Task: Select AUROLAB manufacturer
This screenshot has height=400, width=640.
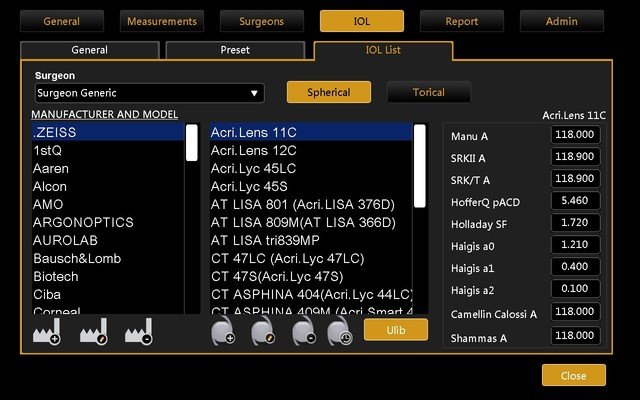Action: tap(108, 240)
